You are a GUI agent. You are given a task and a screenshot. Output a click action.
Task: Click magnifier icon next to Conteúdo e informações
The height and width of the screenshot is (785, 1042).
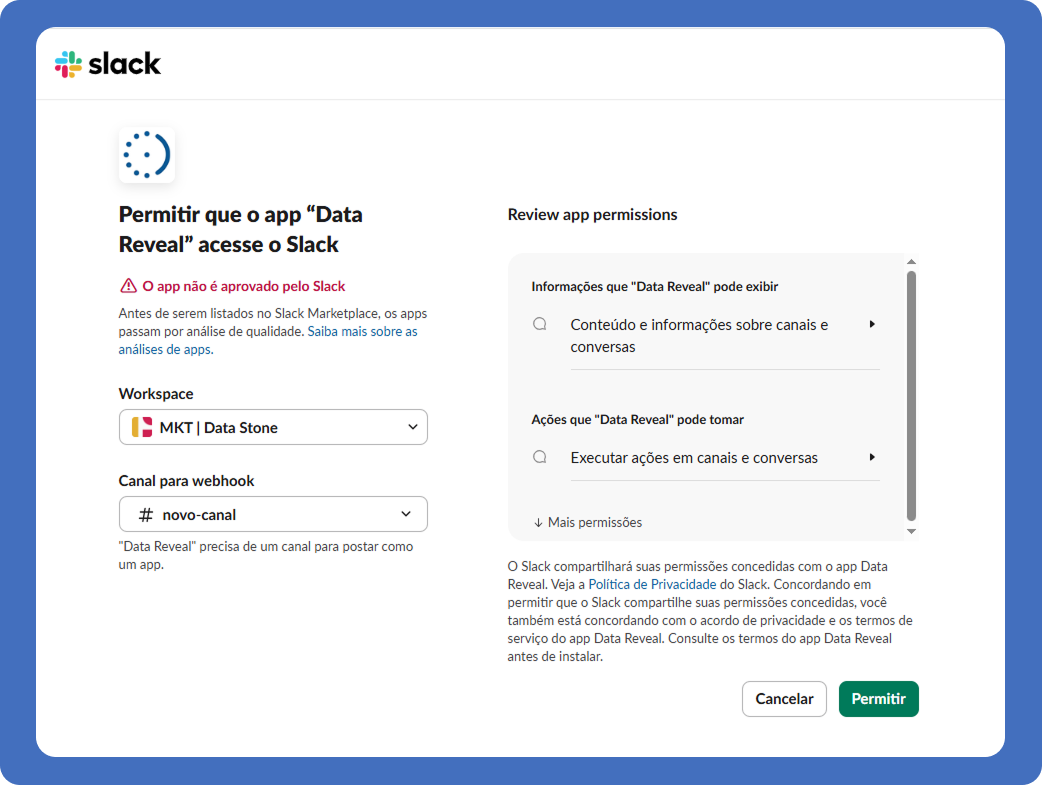[540, 324]
